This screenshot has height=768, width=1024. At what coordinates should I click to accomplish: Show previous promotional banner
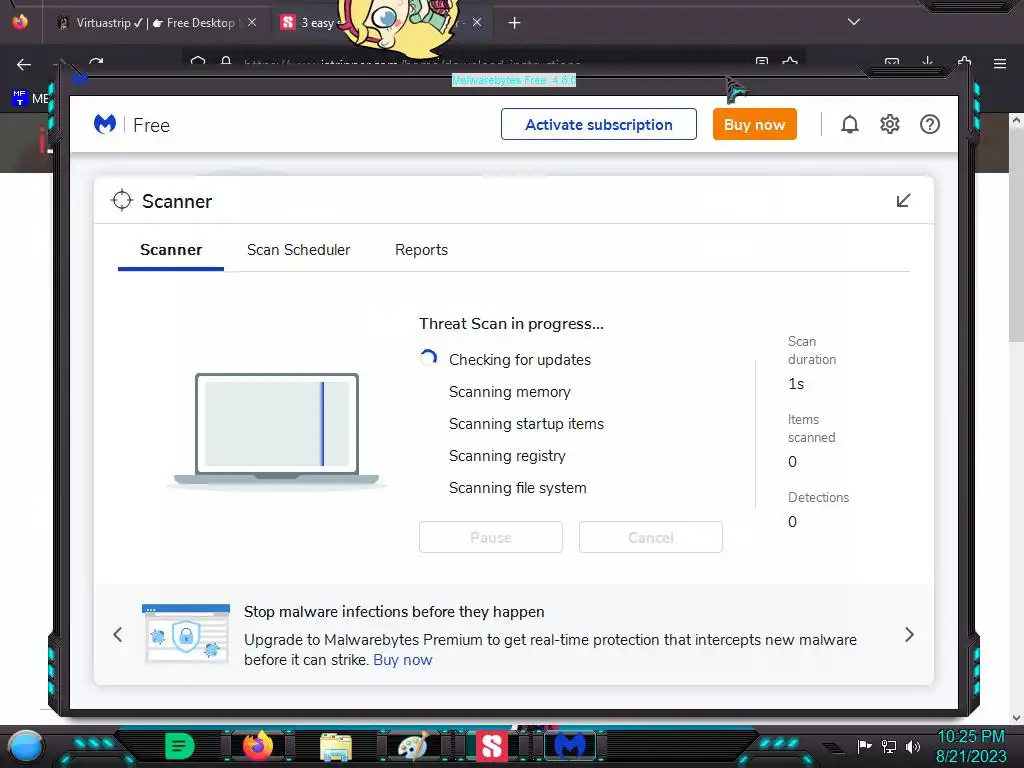pos(118,634)
